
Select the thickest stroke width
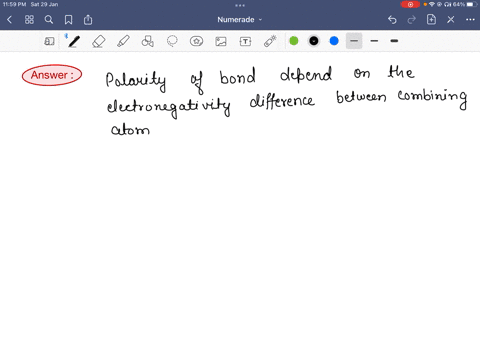coord(394,41)
